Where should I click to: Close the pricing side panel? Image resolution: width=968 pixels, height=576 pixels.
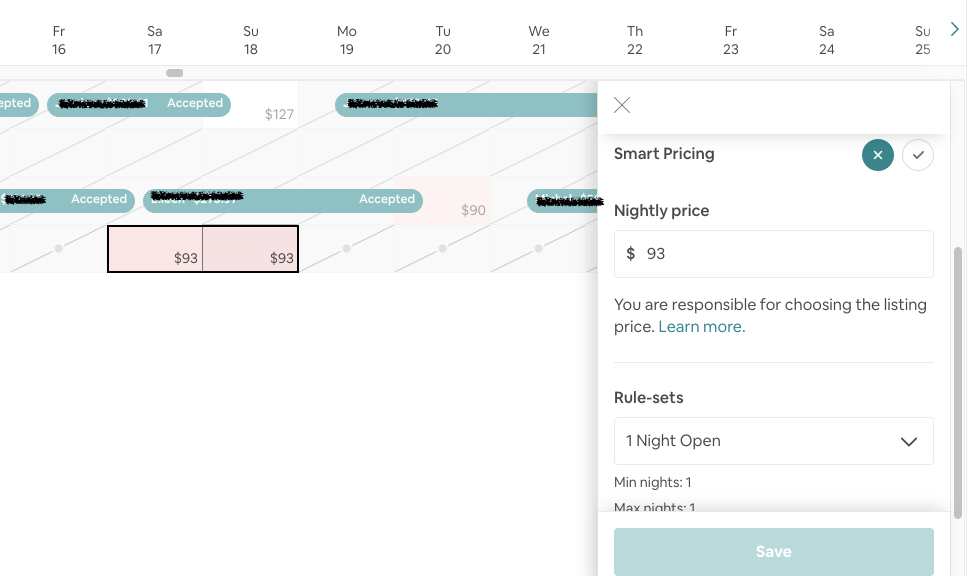[622, 105]
